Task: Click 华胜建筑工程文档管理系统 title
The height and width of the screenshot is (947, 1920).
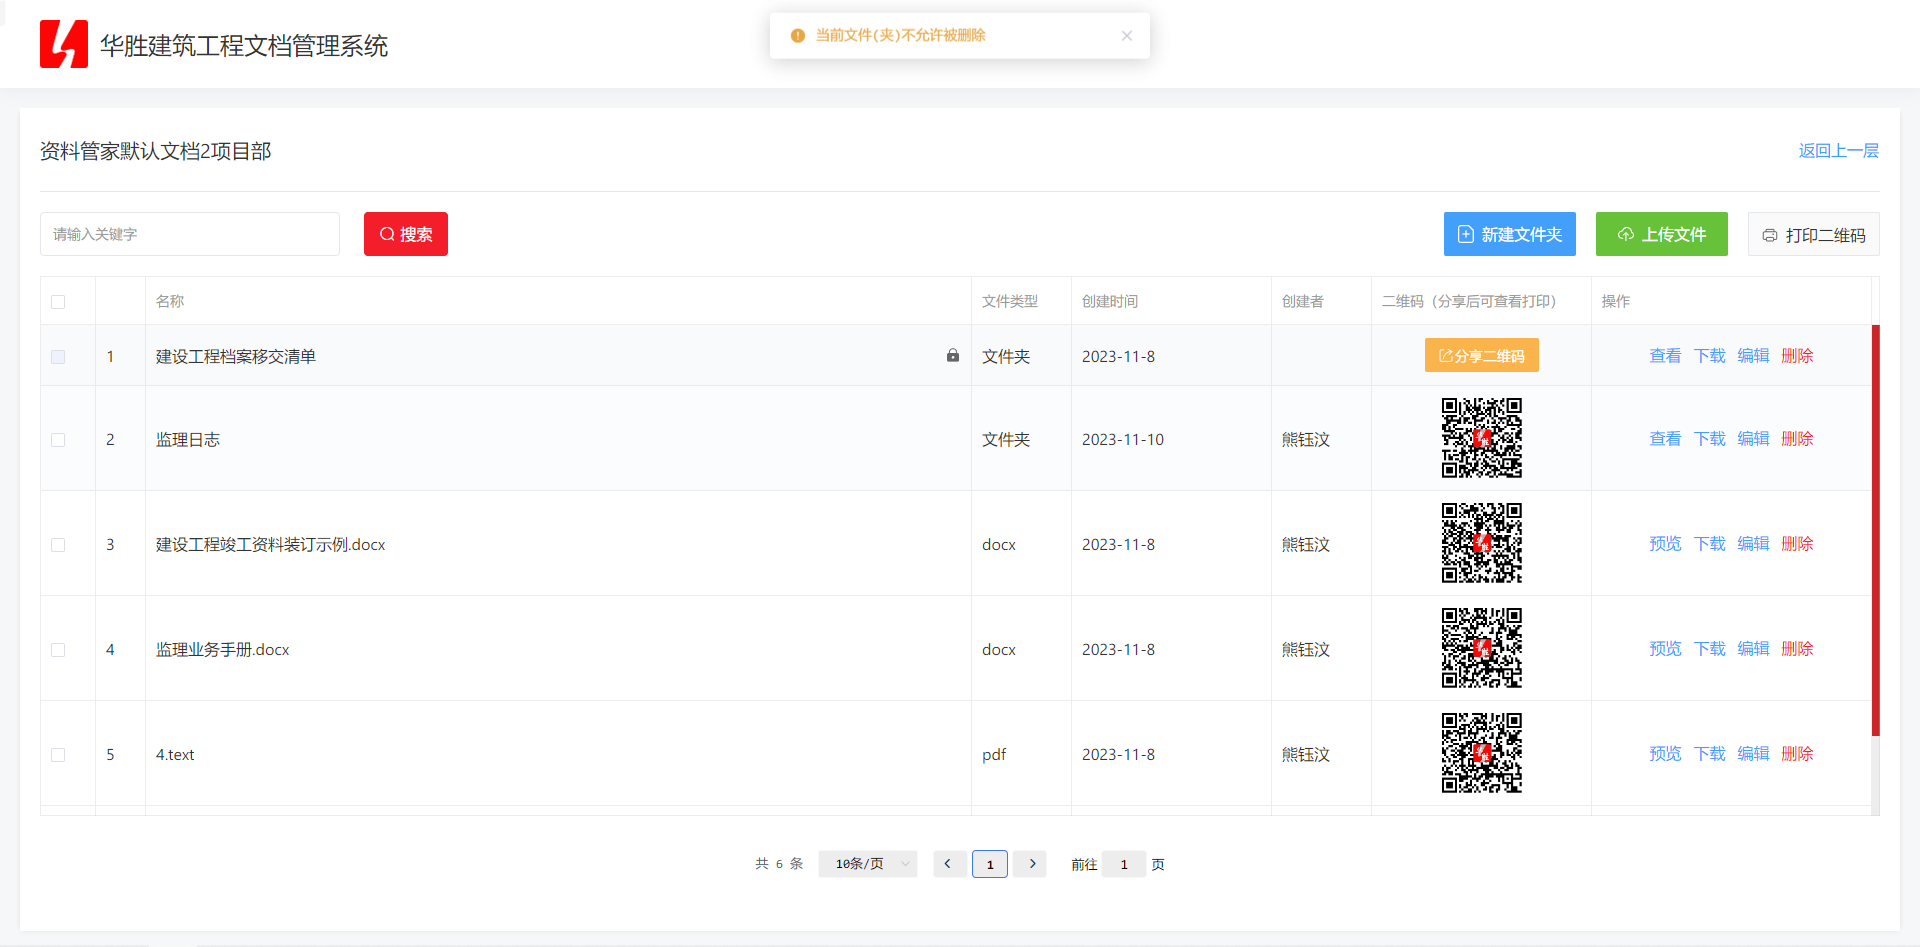Action: click(244, 46)
